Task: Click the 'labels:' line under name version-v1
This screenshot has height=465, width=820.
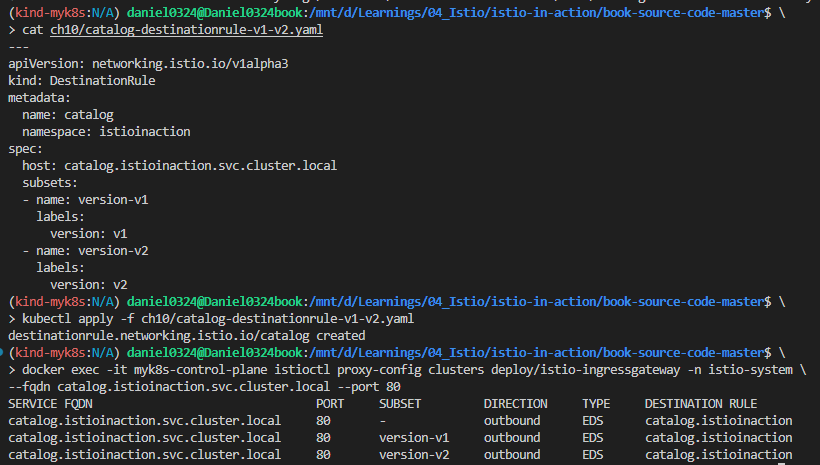Action: 60,217
